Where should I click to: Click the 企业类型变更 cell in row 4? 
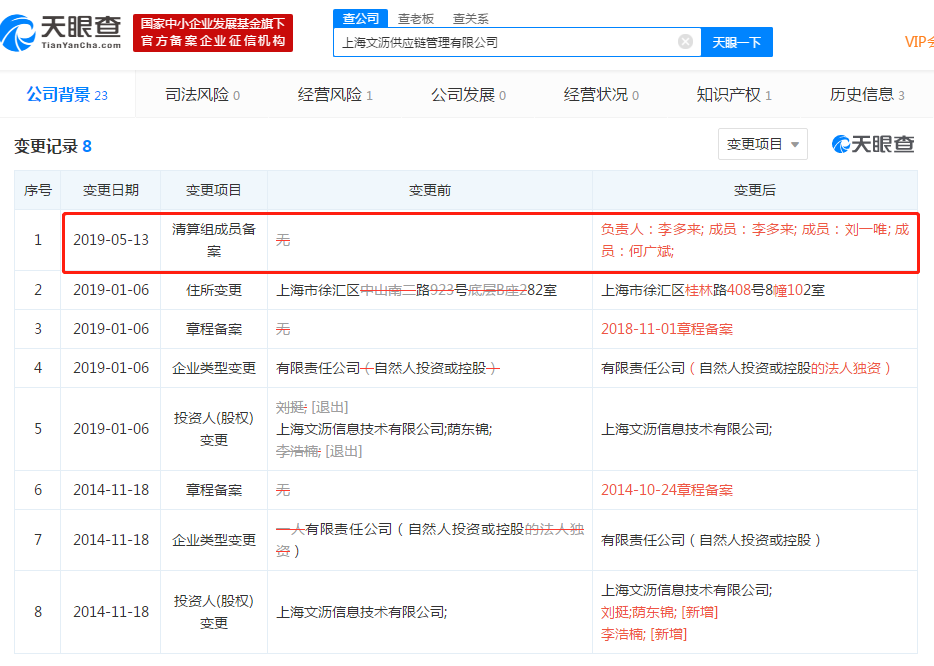[x=214, y=368]
